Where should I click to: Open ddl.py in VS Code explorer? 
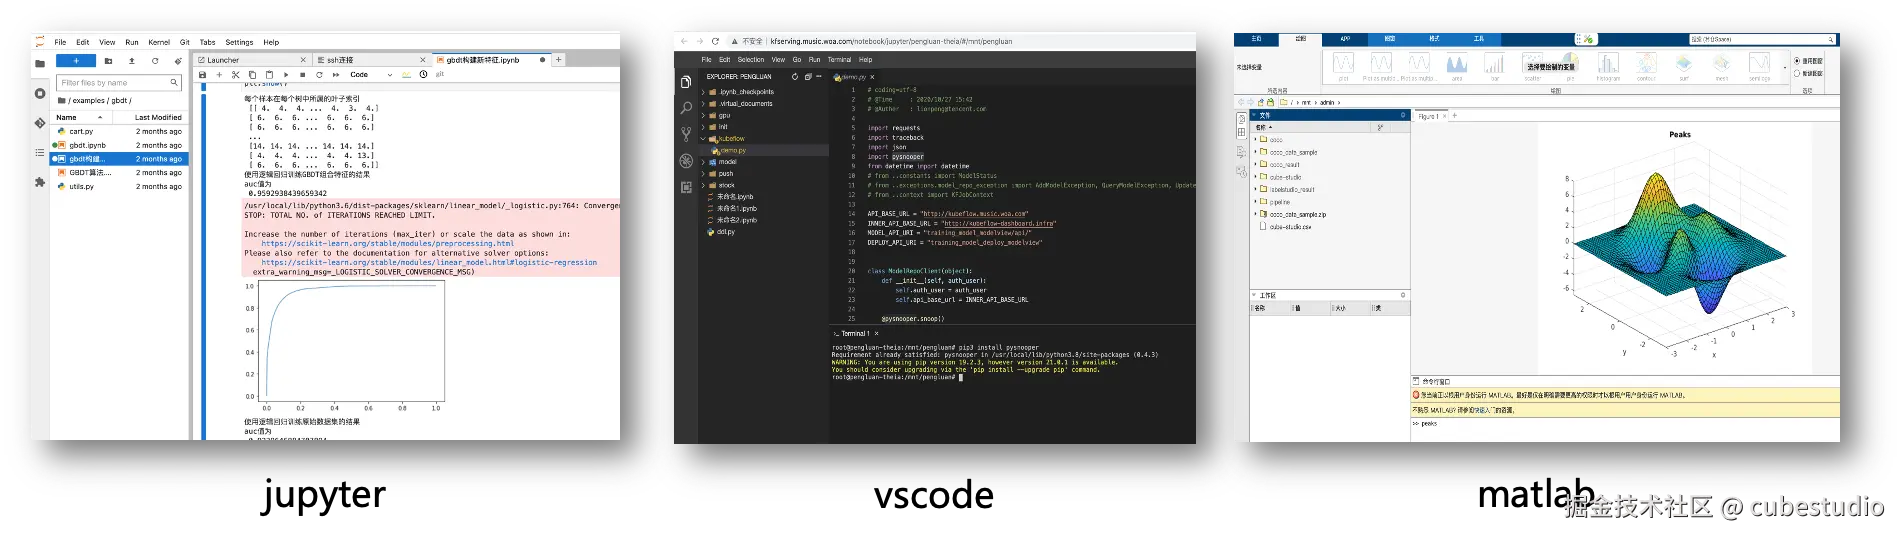pos(726,232)
